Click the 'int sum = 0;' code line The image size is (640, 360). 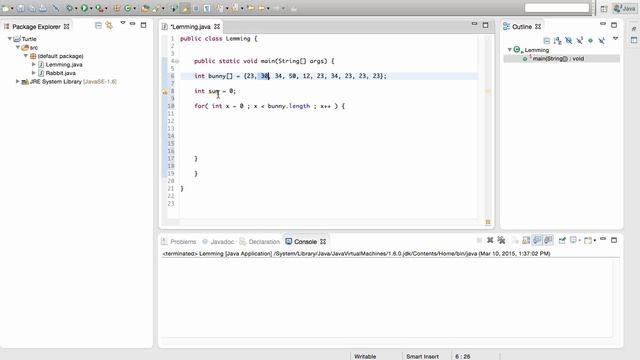[x=215, y=91]
